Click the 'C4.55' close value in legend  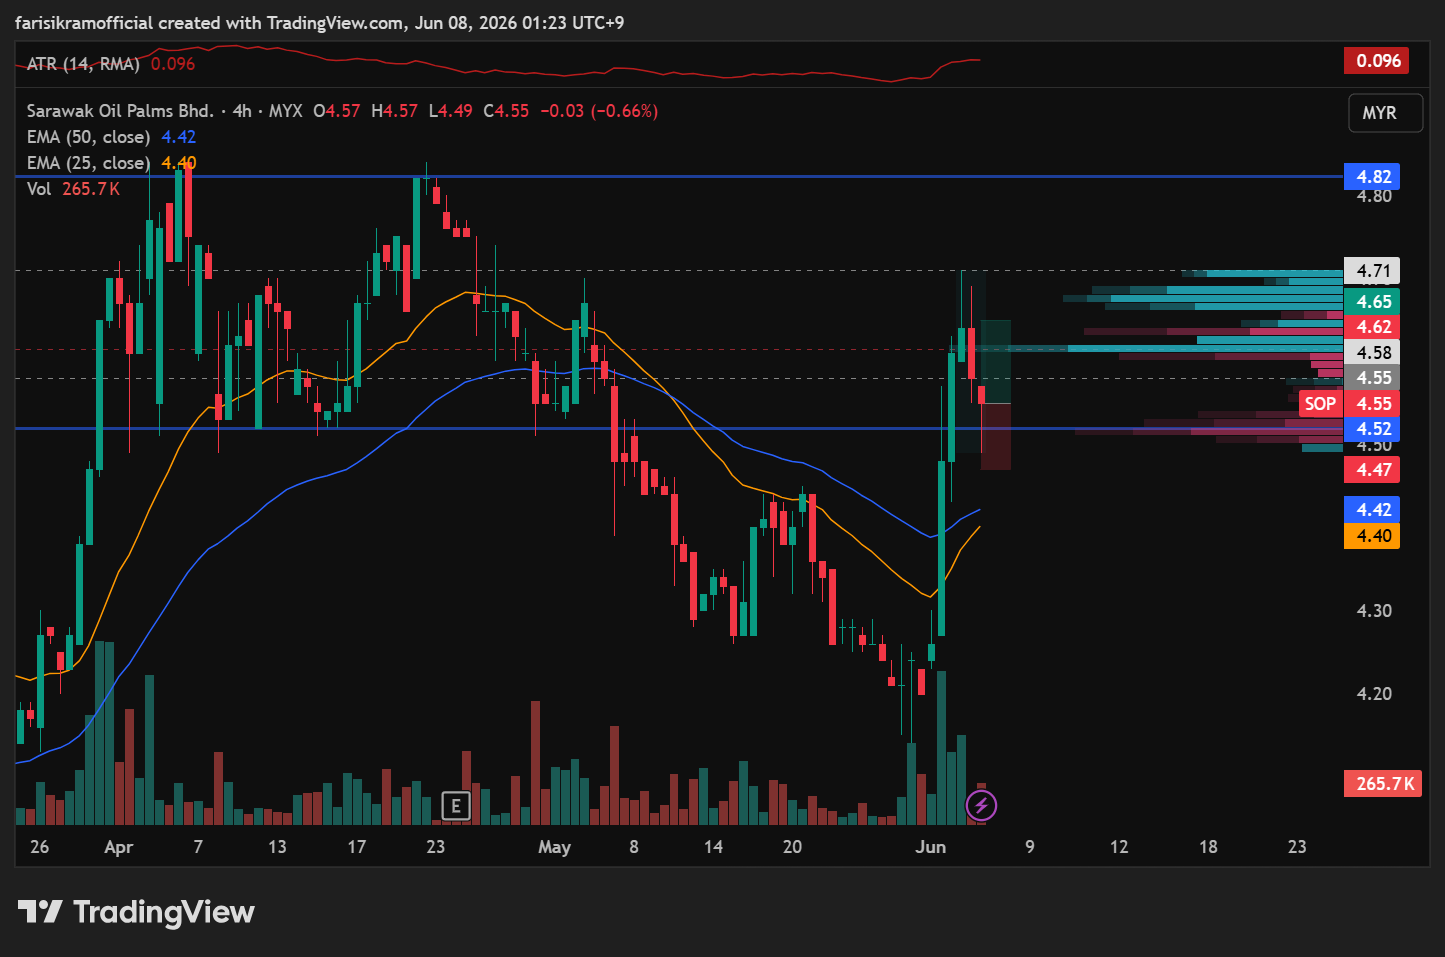(506, 111)
